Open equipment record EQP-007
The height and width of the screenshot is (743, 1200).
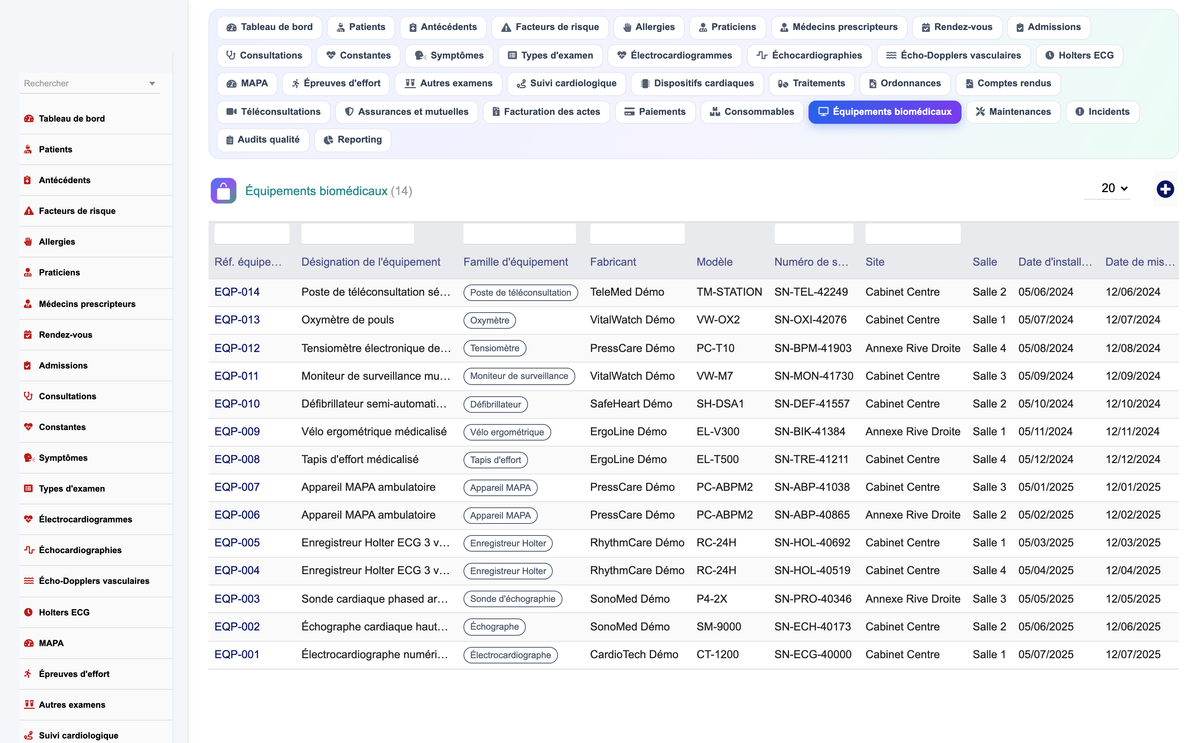pyautogui.click(x=237, y=487)
